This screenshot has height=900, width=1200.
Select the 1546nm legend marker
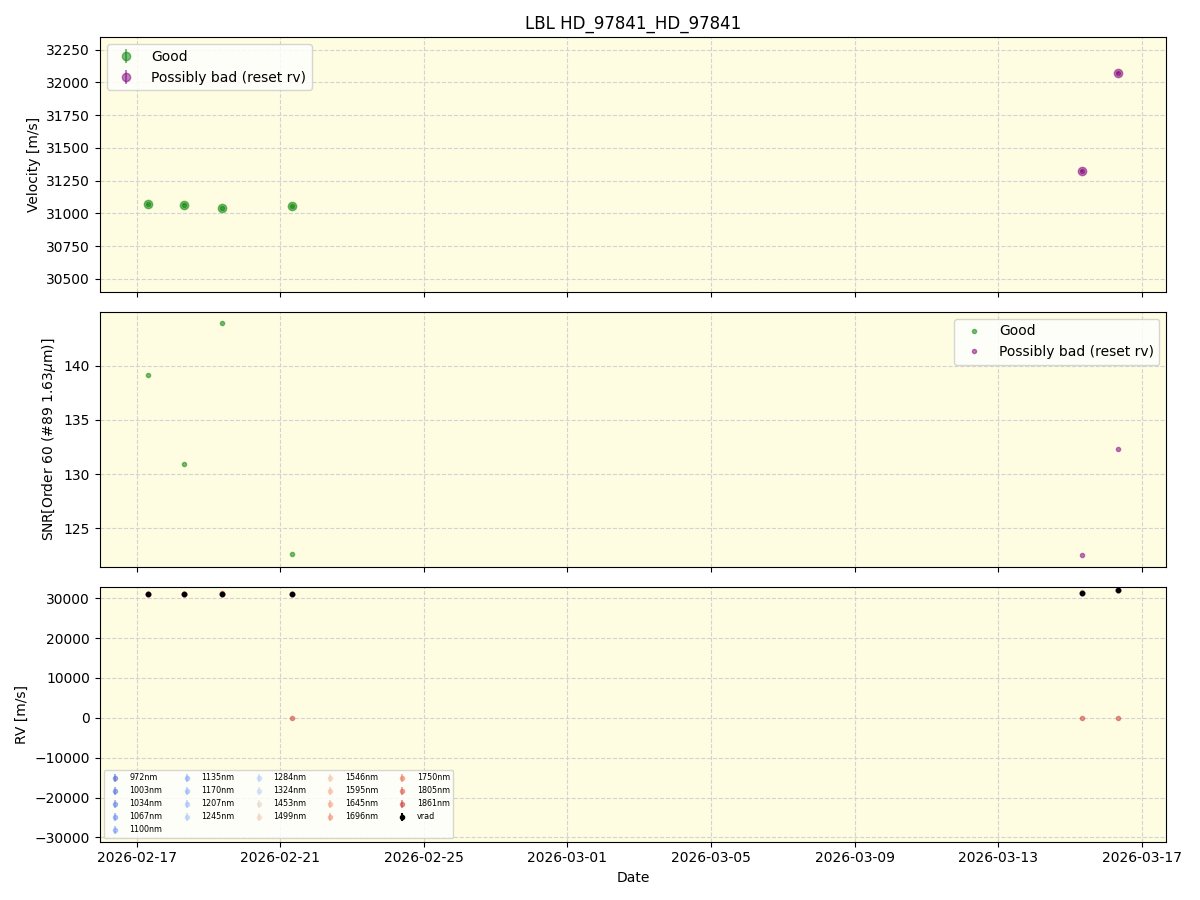pyautogui.click(x=330, y=777)
